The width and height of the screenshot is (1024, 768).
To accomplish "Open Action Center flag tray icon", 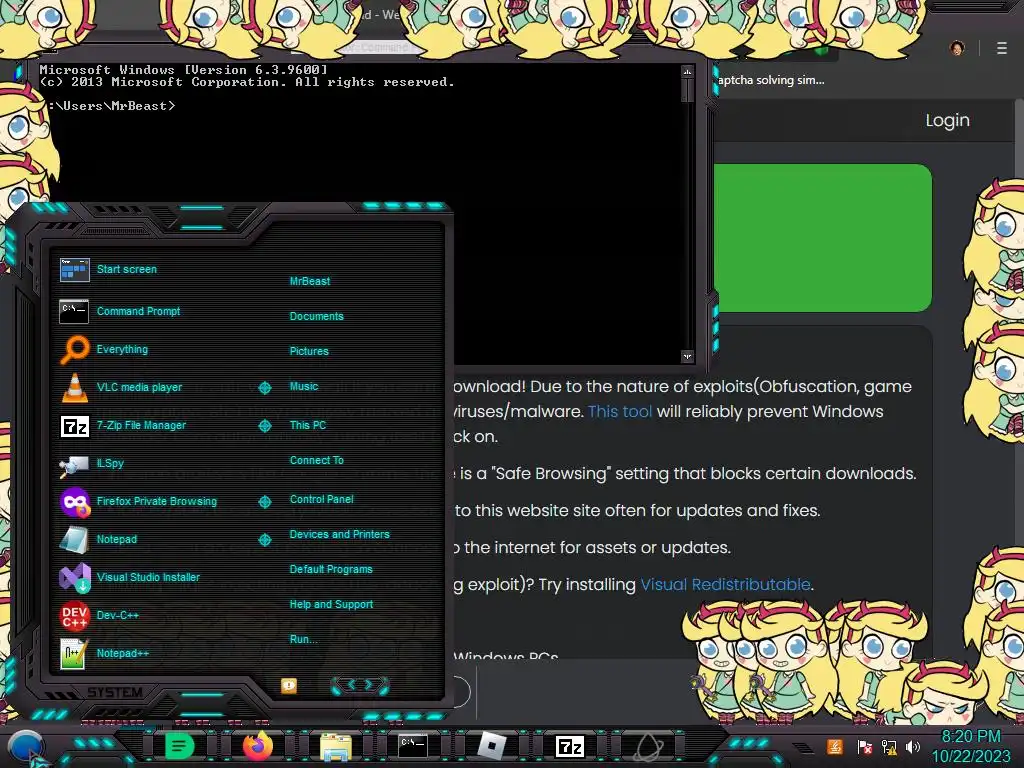I will click(x=864, y=746).
